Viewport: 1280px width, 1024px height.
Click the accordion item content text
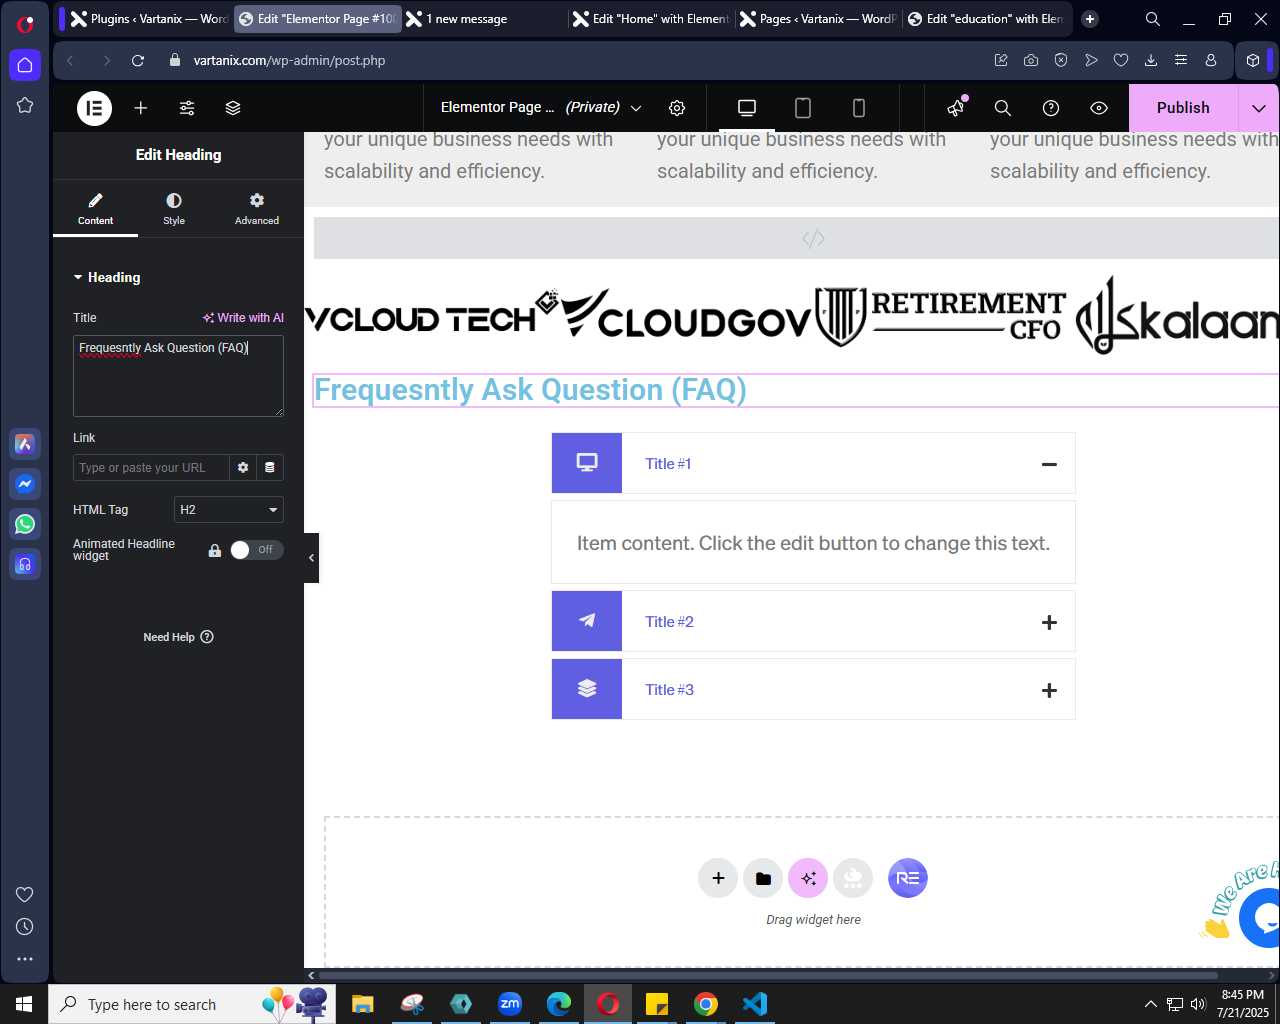[813, 543]
